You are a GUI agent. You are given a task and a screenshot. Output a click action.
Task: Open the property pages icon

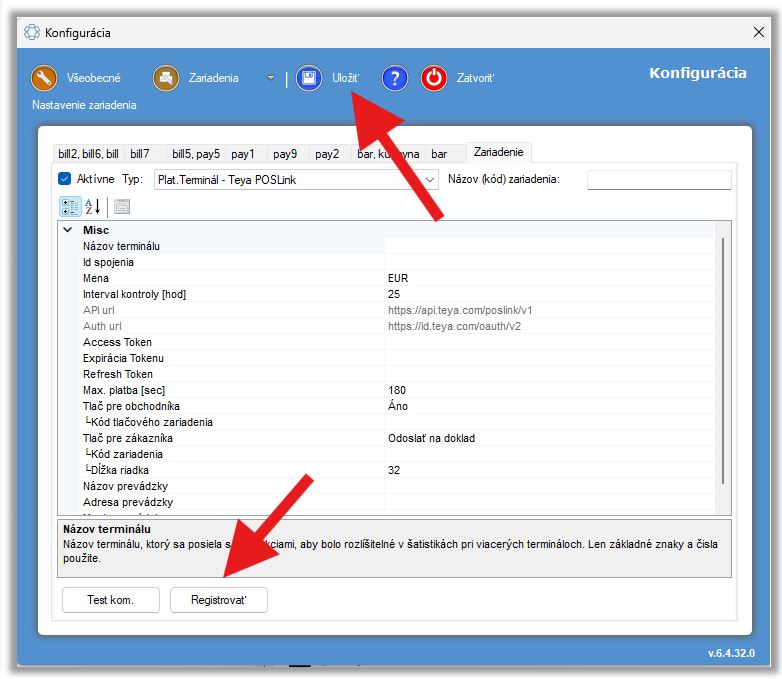tap(122, 207)
